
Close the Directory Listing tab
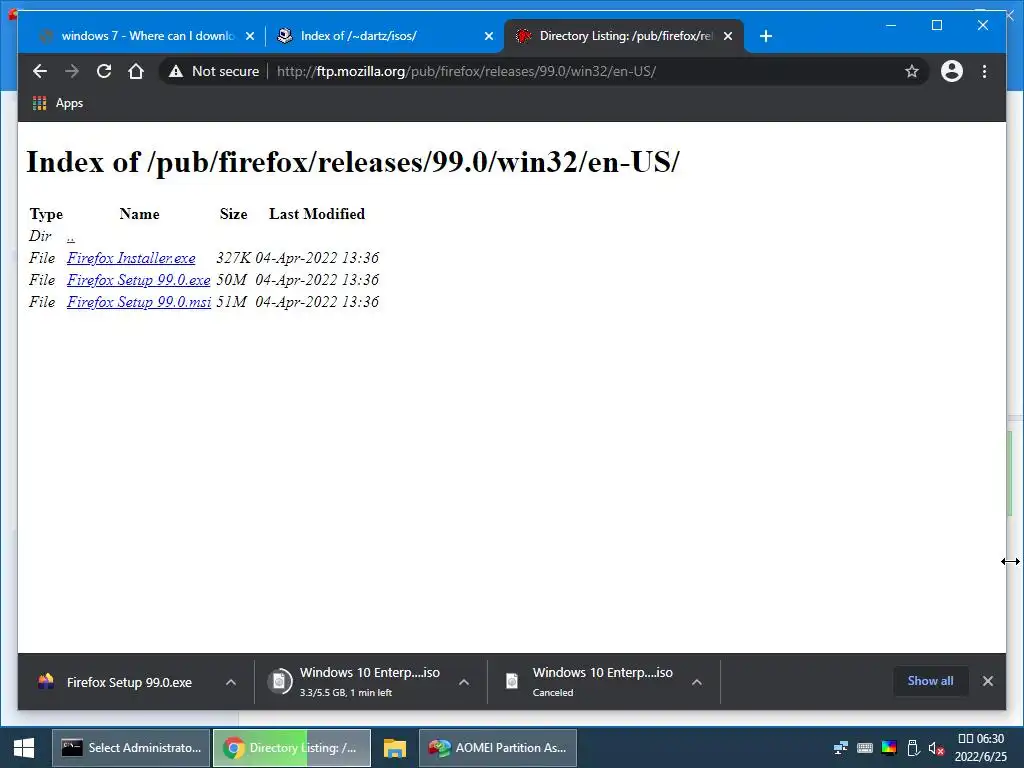(728, 36)
